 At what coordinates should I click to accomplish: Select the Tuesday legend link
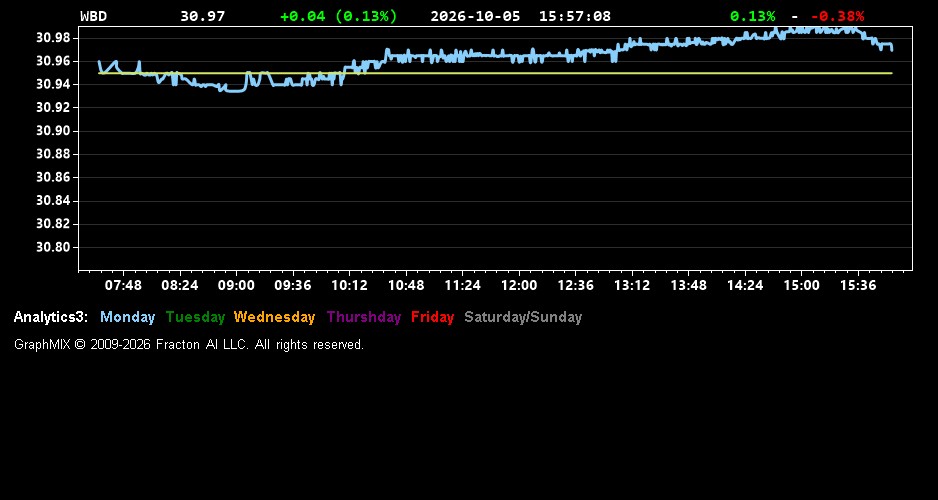tap(195, 317)
